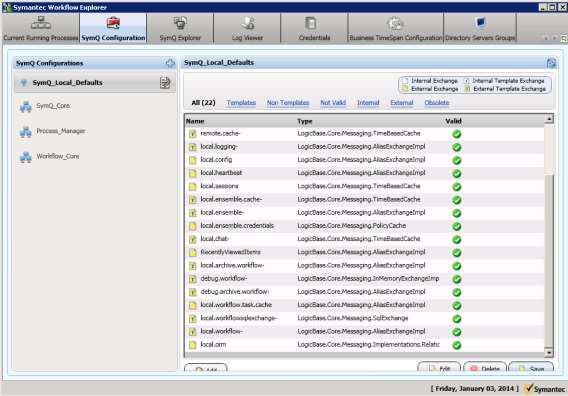Filter by Not Valid exchanges

333,103
